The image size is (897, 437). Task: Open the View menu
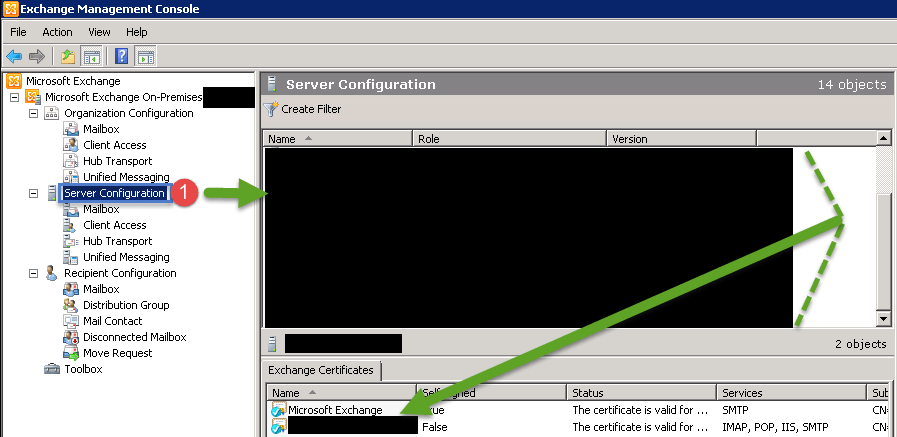(x=100, y=32)
